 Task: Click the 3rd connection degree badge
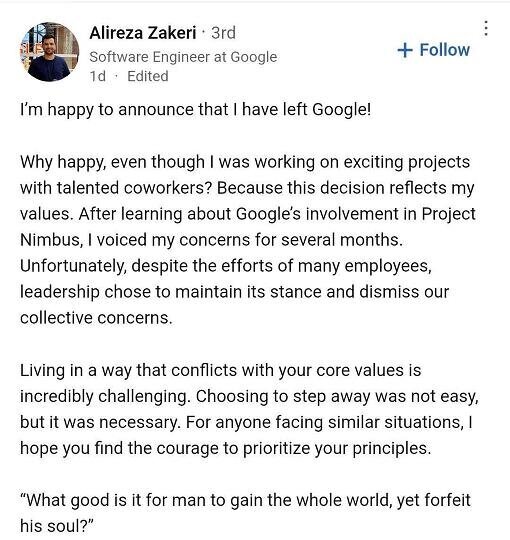pyautogui.click(x=223, y=33)
